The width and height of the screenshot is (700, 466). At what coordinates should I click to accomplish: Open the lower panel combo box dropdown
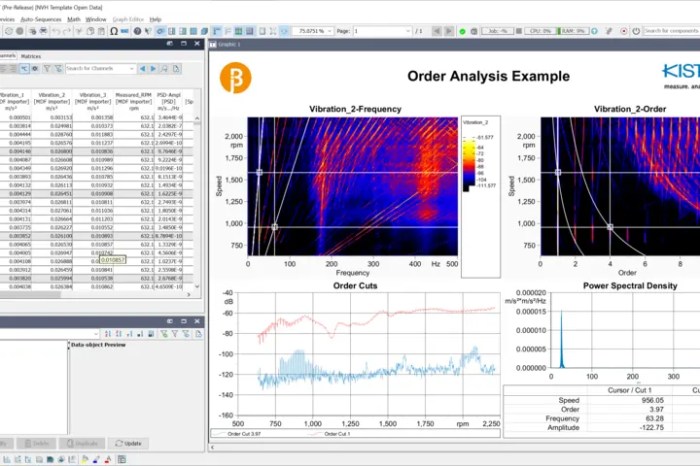coord(96,333)
